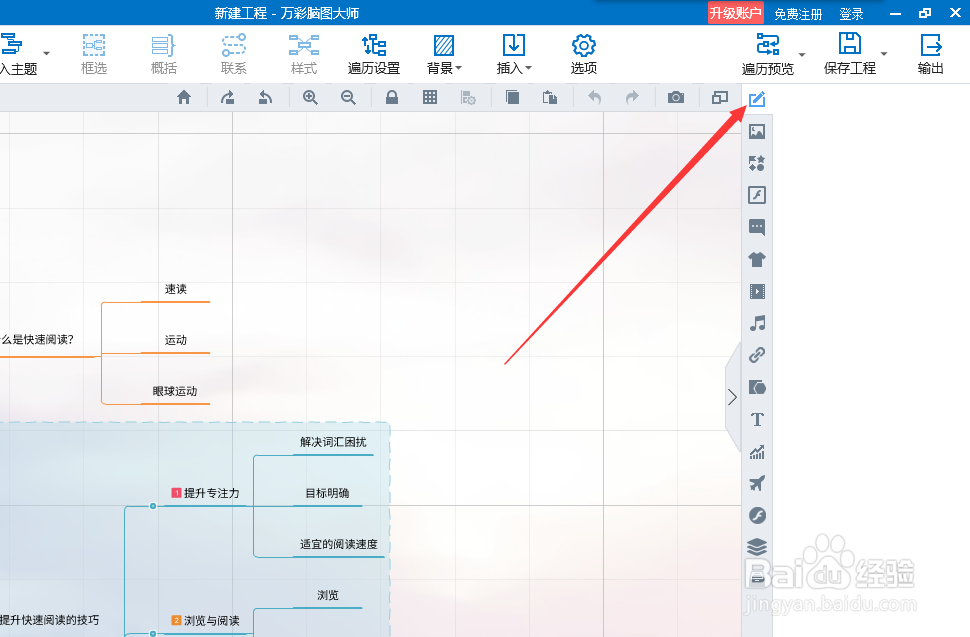Viewport: 970px width, 637px height.
Task: Open the hyperlink chain icon
Action: (757, 355)
